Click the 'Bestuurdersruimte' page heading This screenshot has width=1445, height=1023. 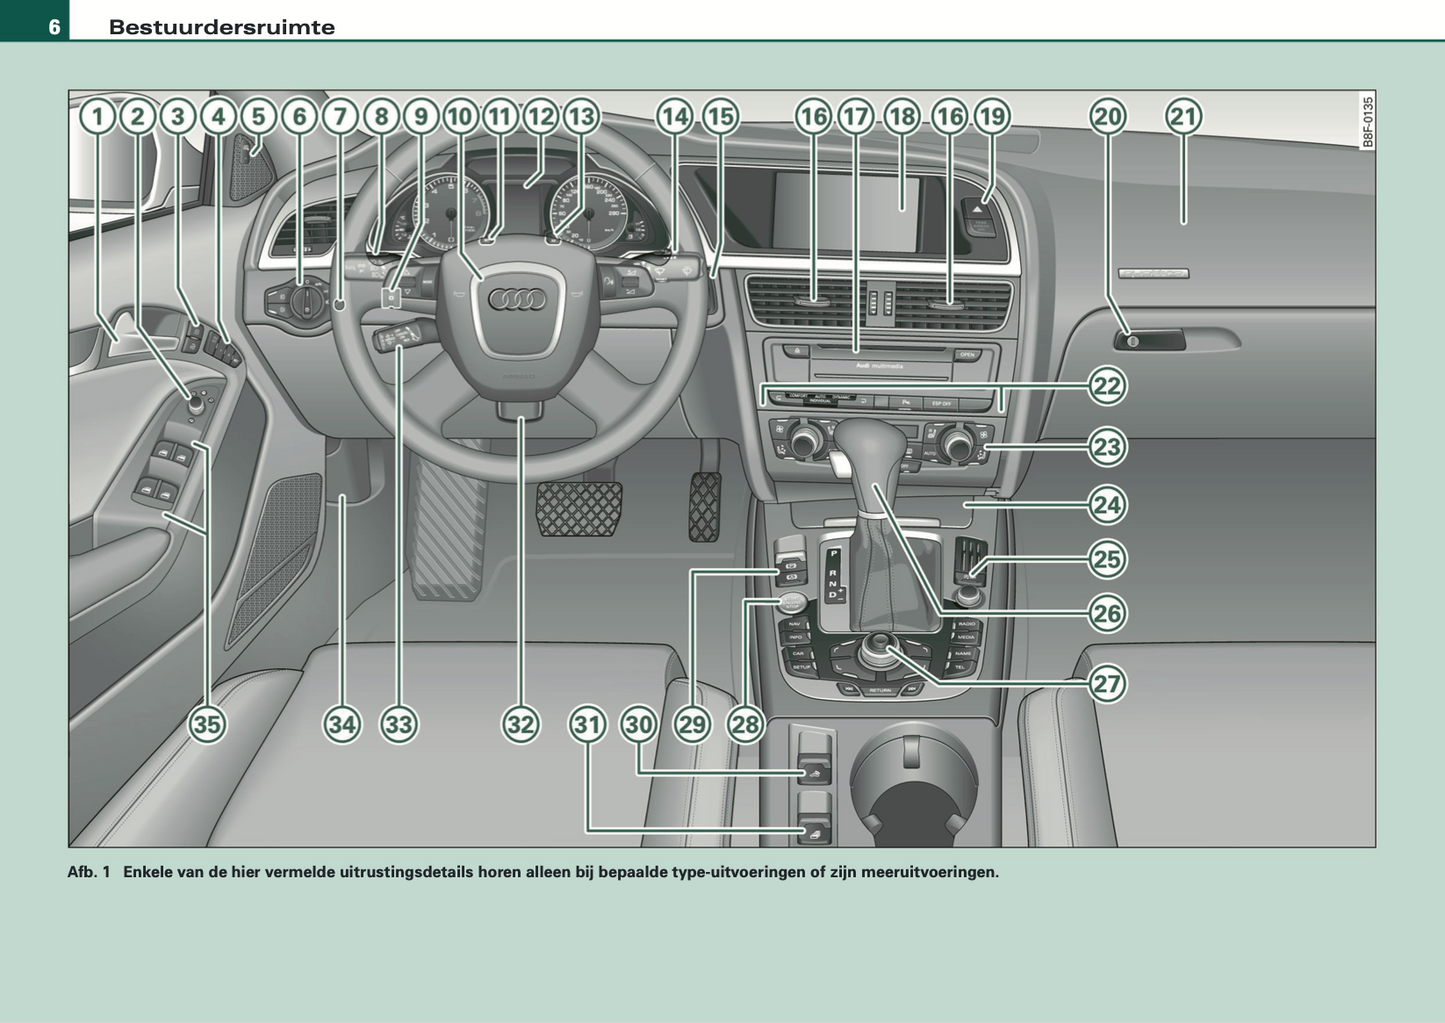pyautogui.click(x=222, y=27)
